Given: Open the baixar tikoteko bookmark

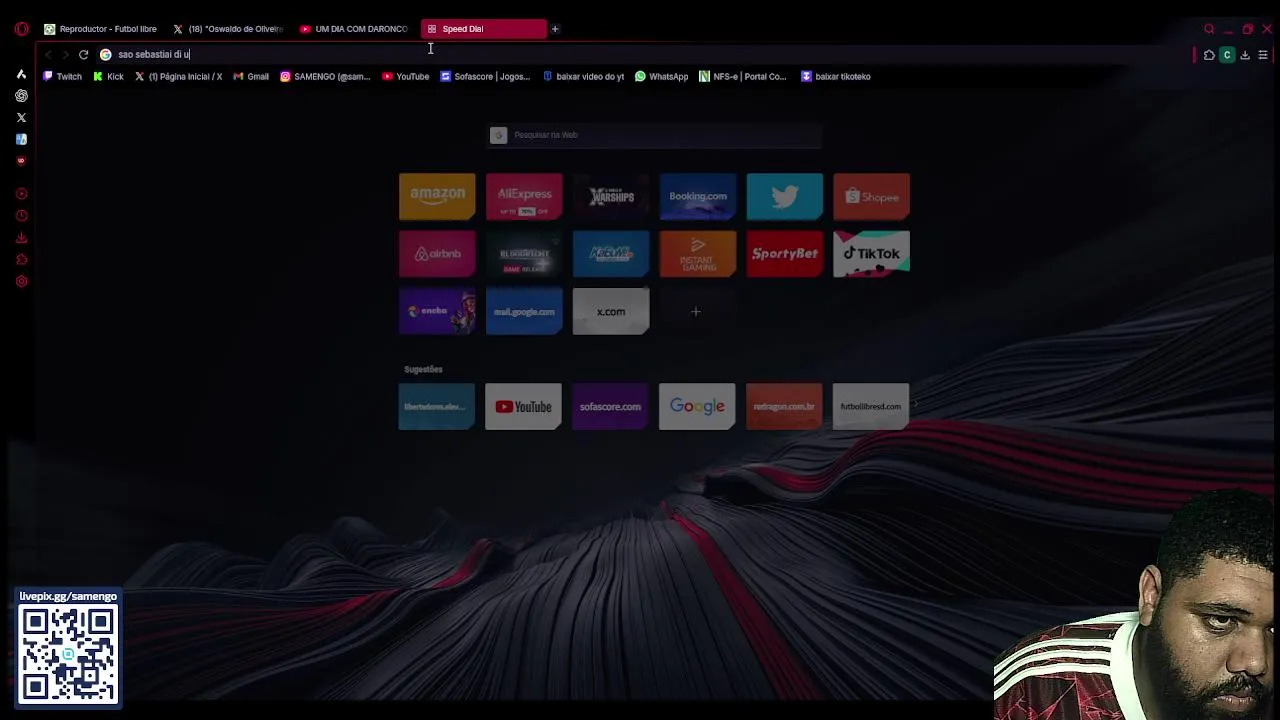Looking at the screenshot, I should coord(836,76).
